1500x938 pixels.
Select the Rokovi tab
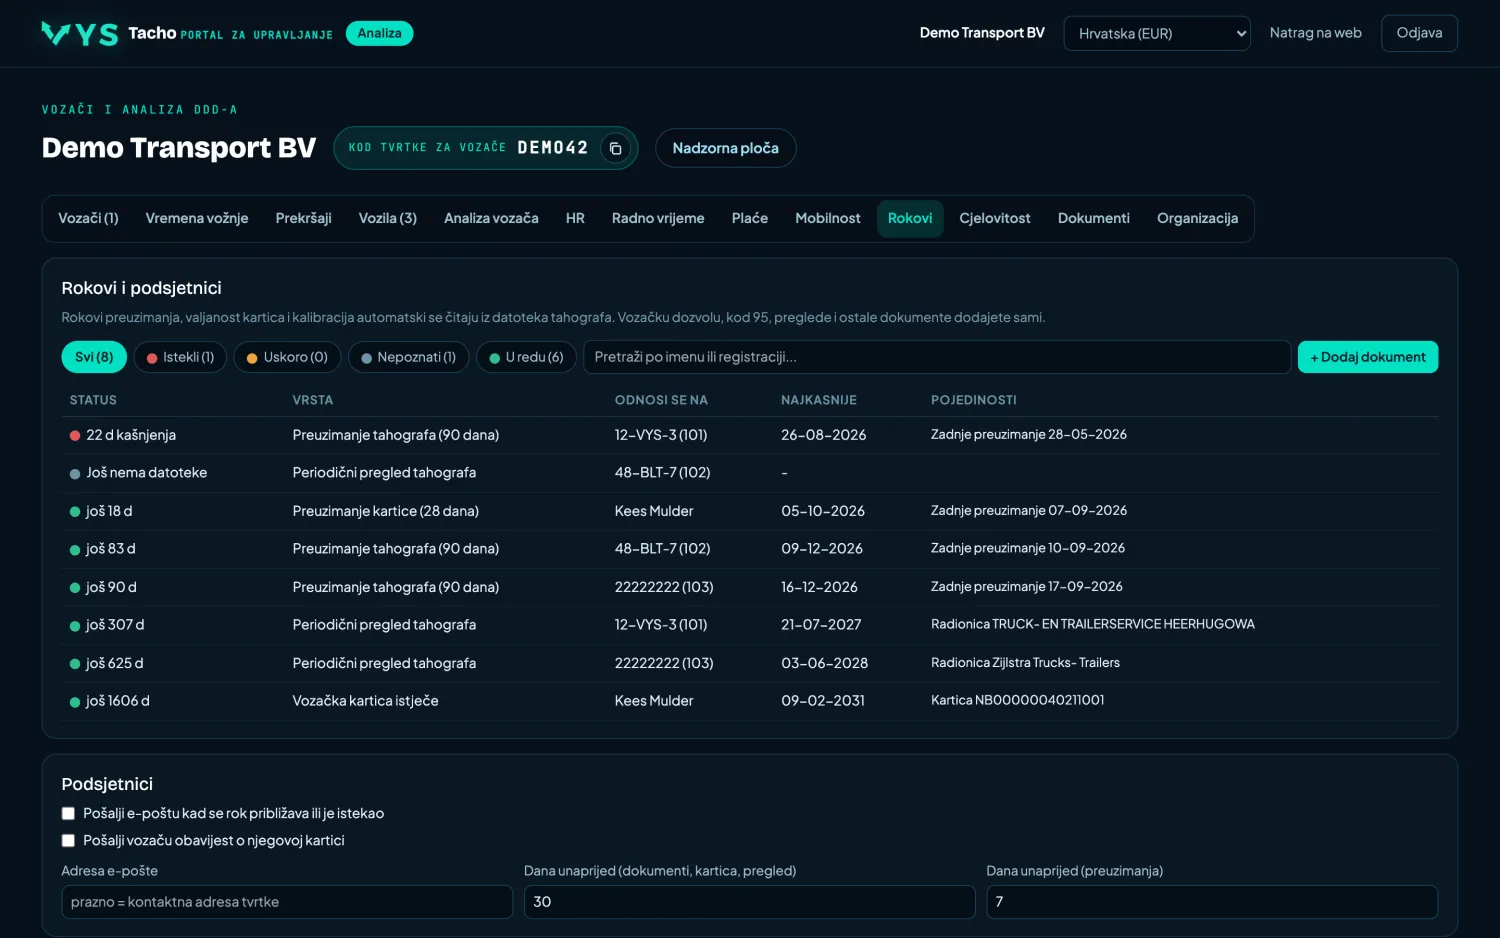tap(910, 218)
